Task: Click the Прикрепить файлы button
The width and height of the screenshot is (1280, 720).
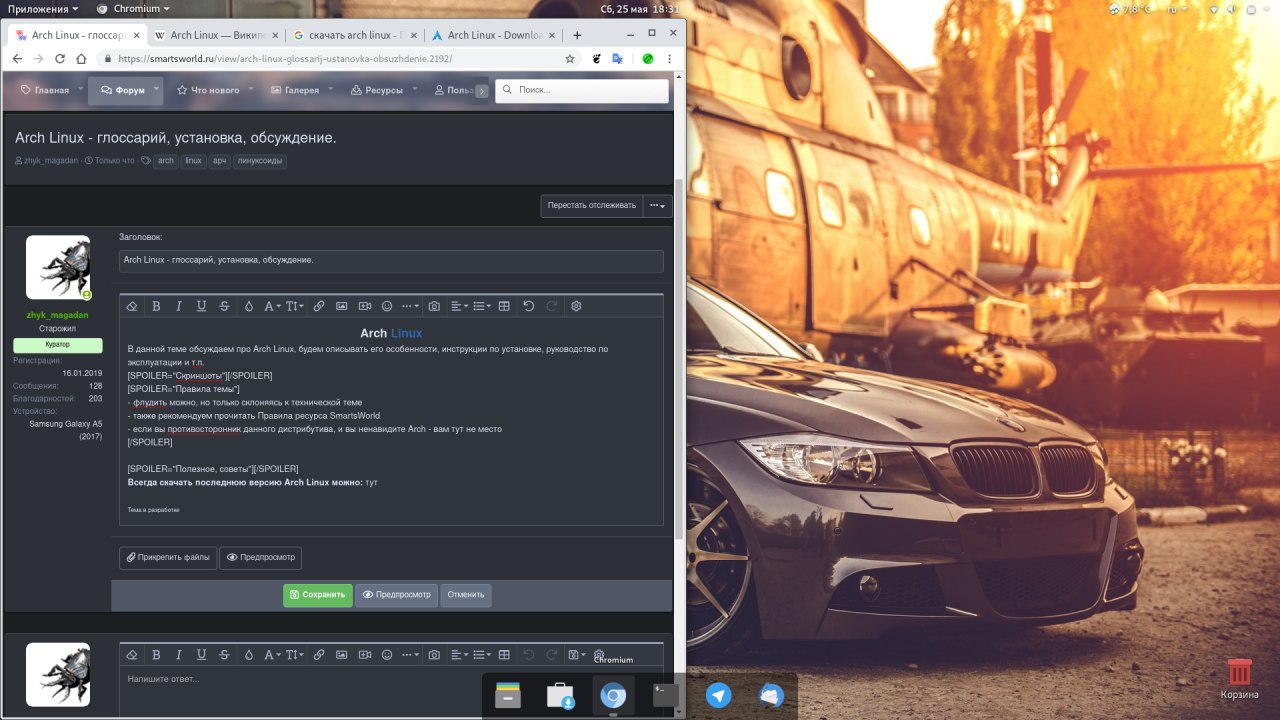Action: (x=168, y=557)
